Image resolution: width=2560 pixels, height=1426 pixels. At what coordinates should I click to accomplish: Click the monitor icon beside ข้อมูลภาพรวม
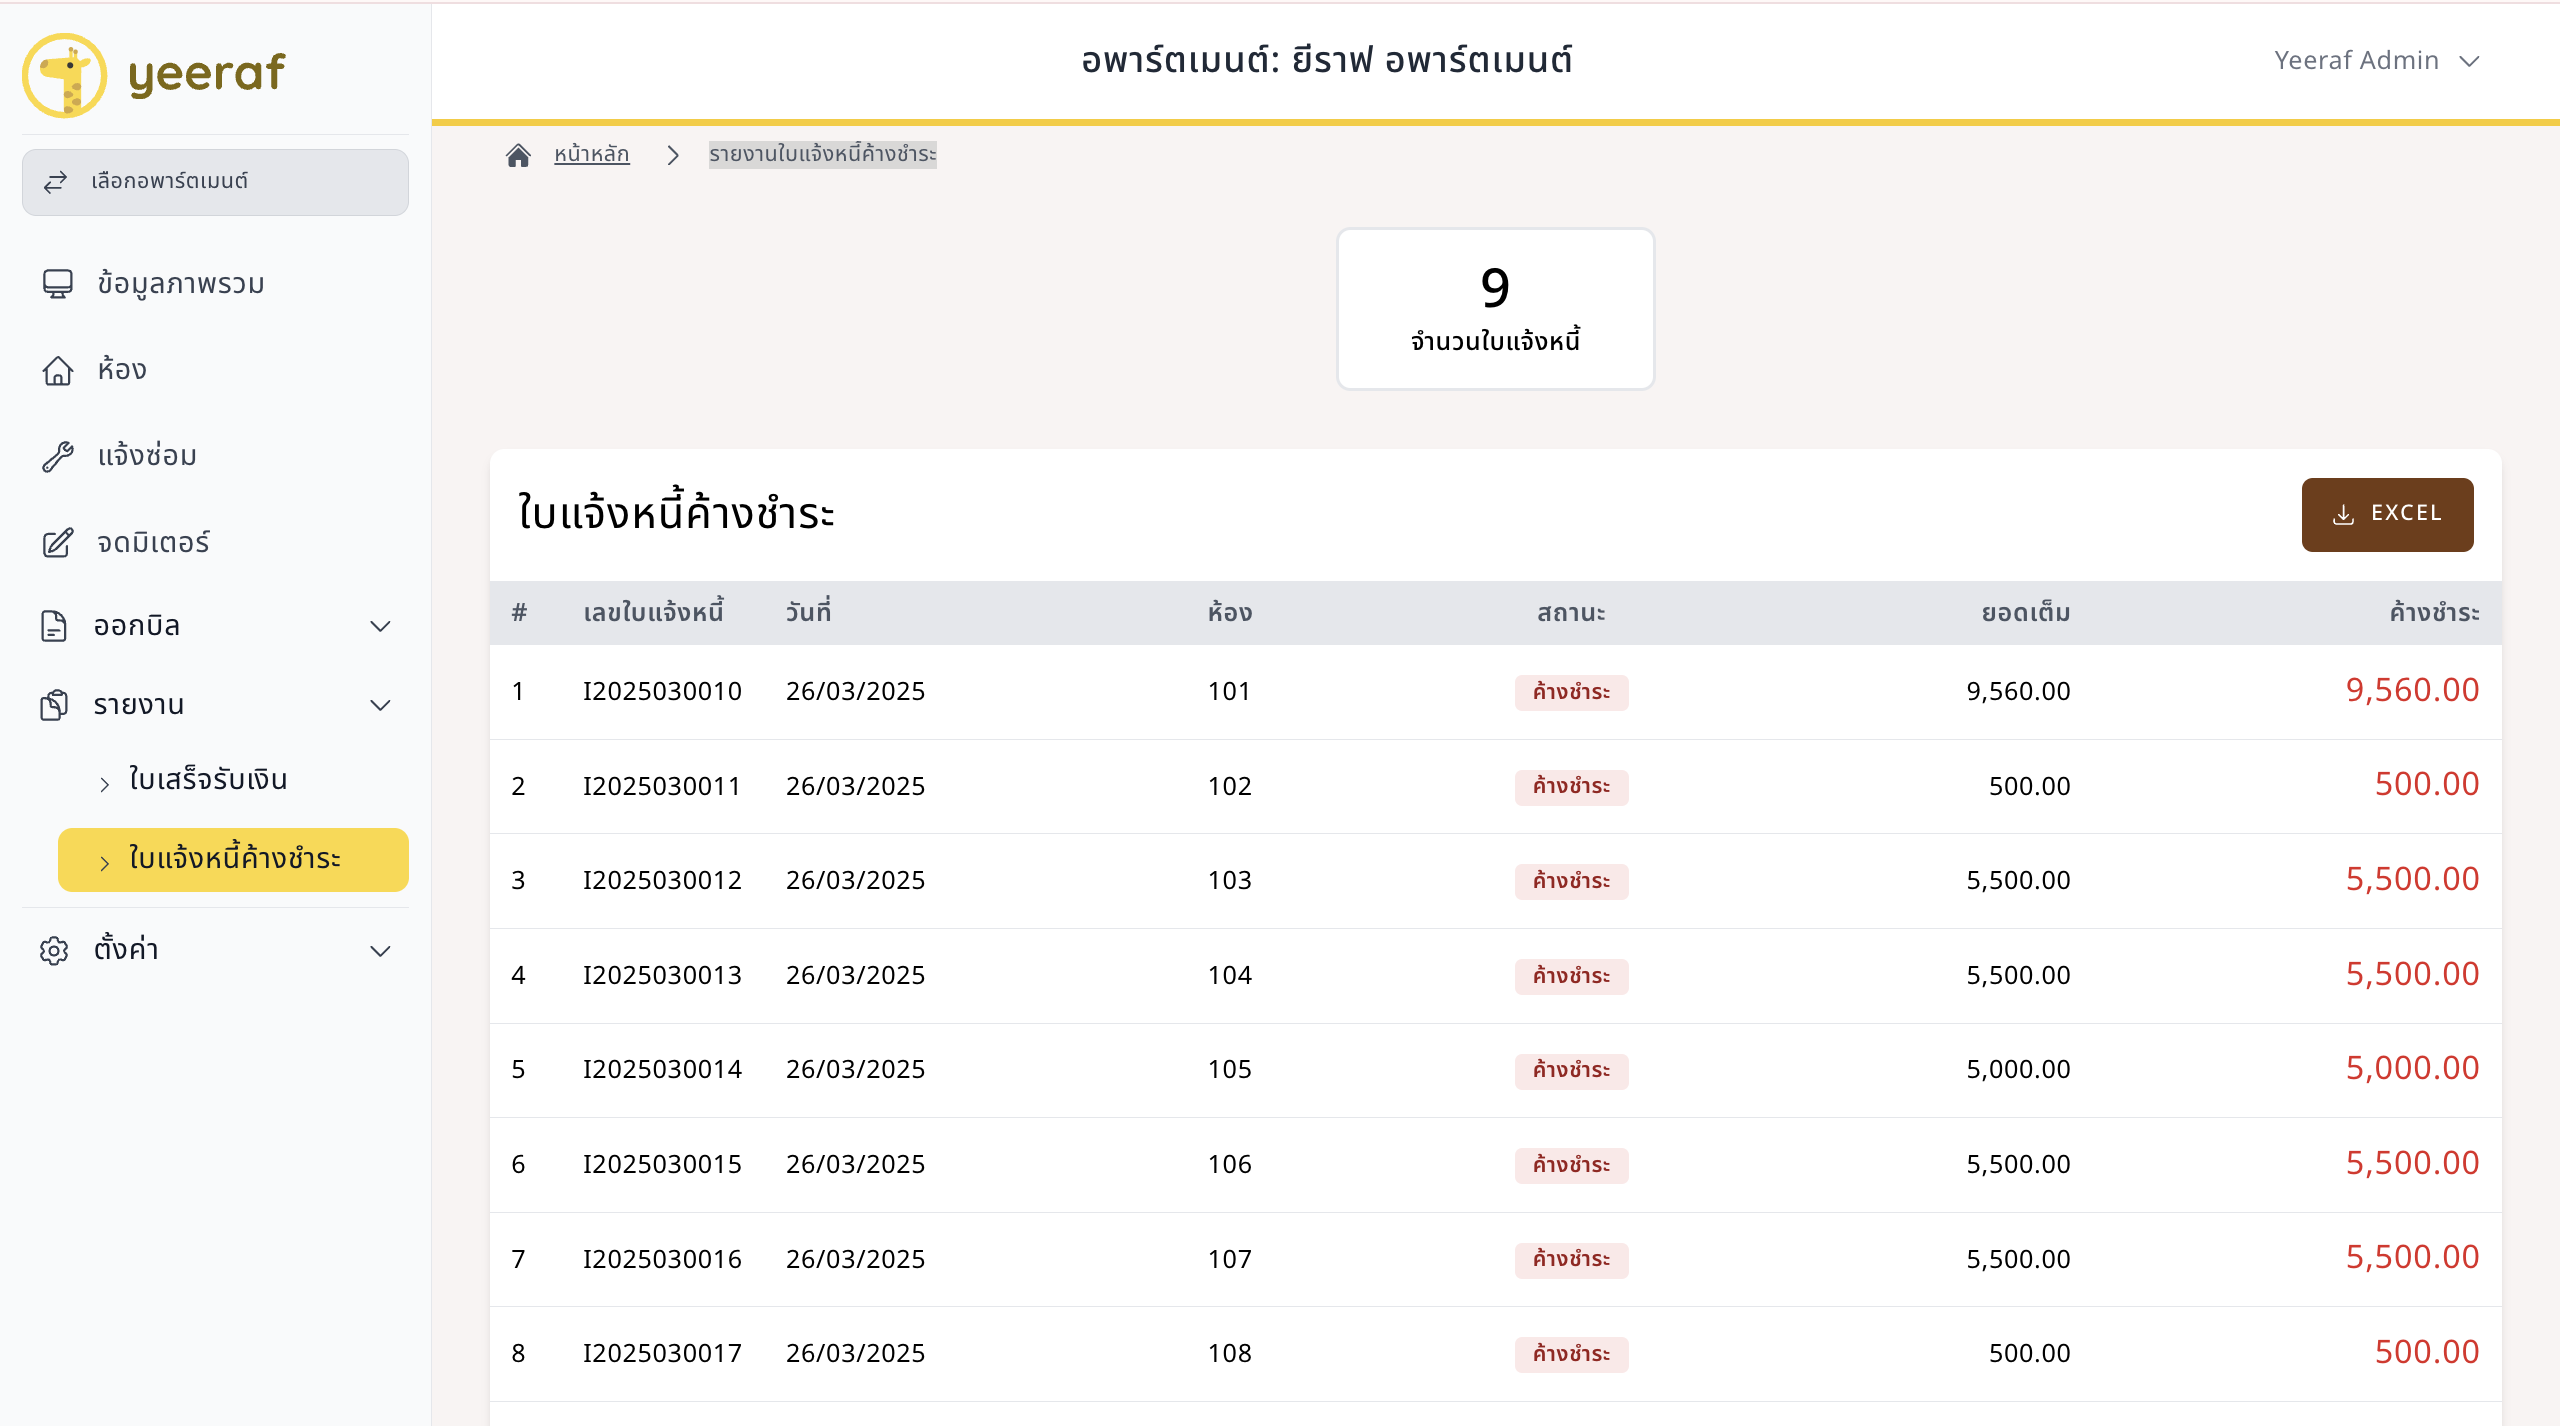[58, 284]
